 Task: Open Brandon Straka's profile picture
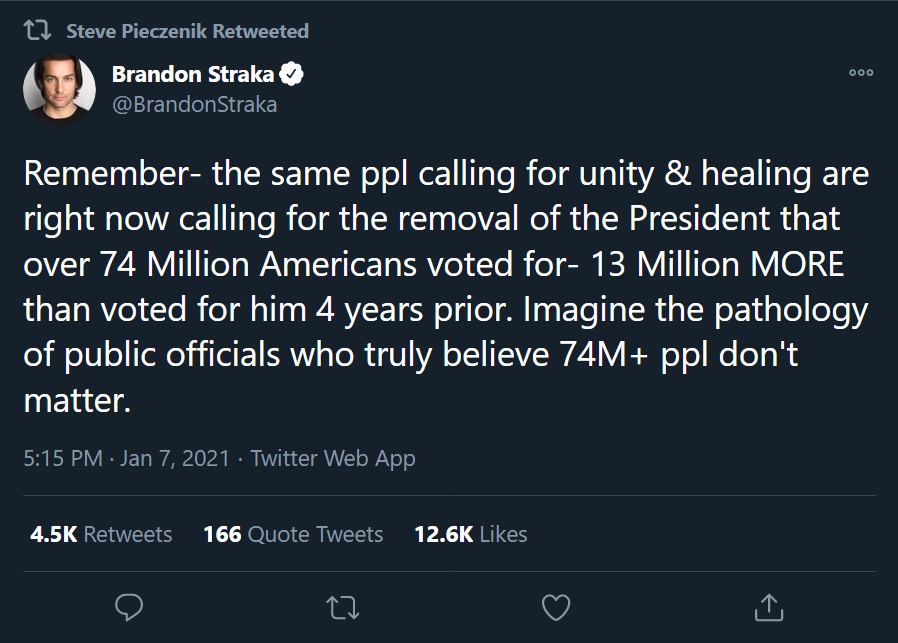[x=60, y=89]
